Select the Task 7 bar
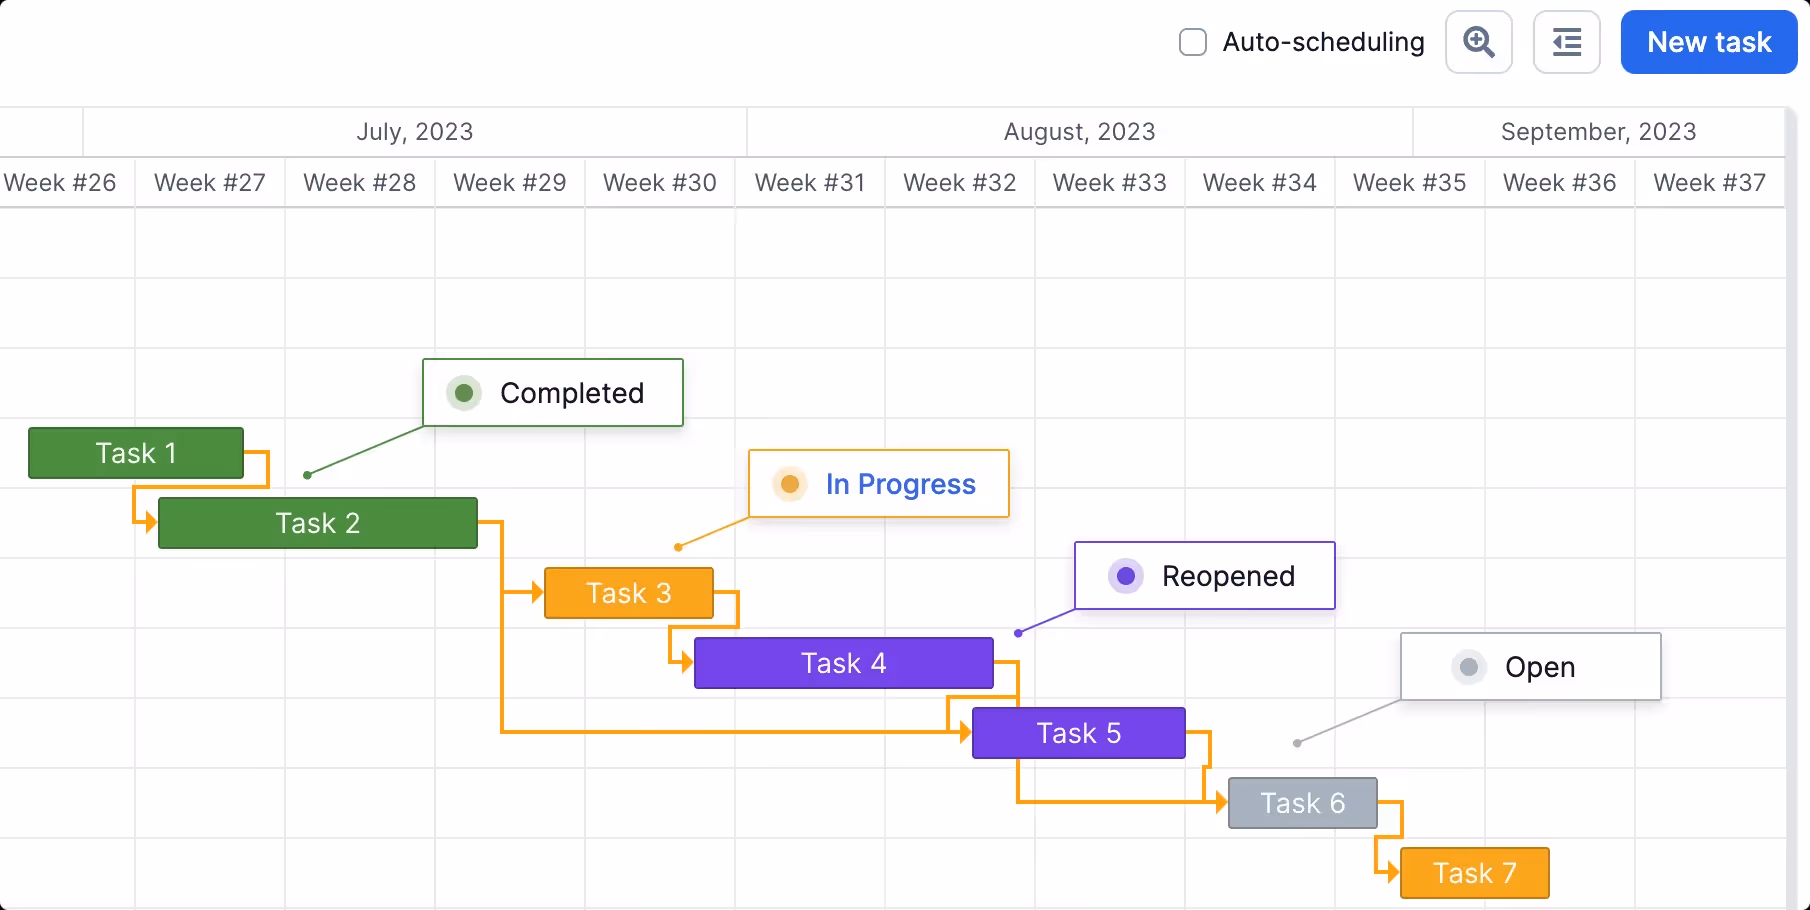The height and width of the screenshot is (910, 1810). point(1474,873)
